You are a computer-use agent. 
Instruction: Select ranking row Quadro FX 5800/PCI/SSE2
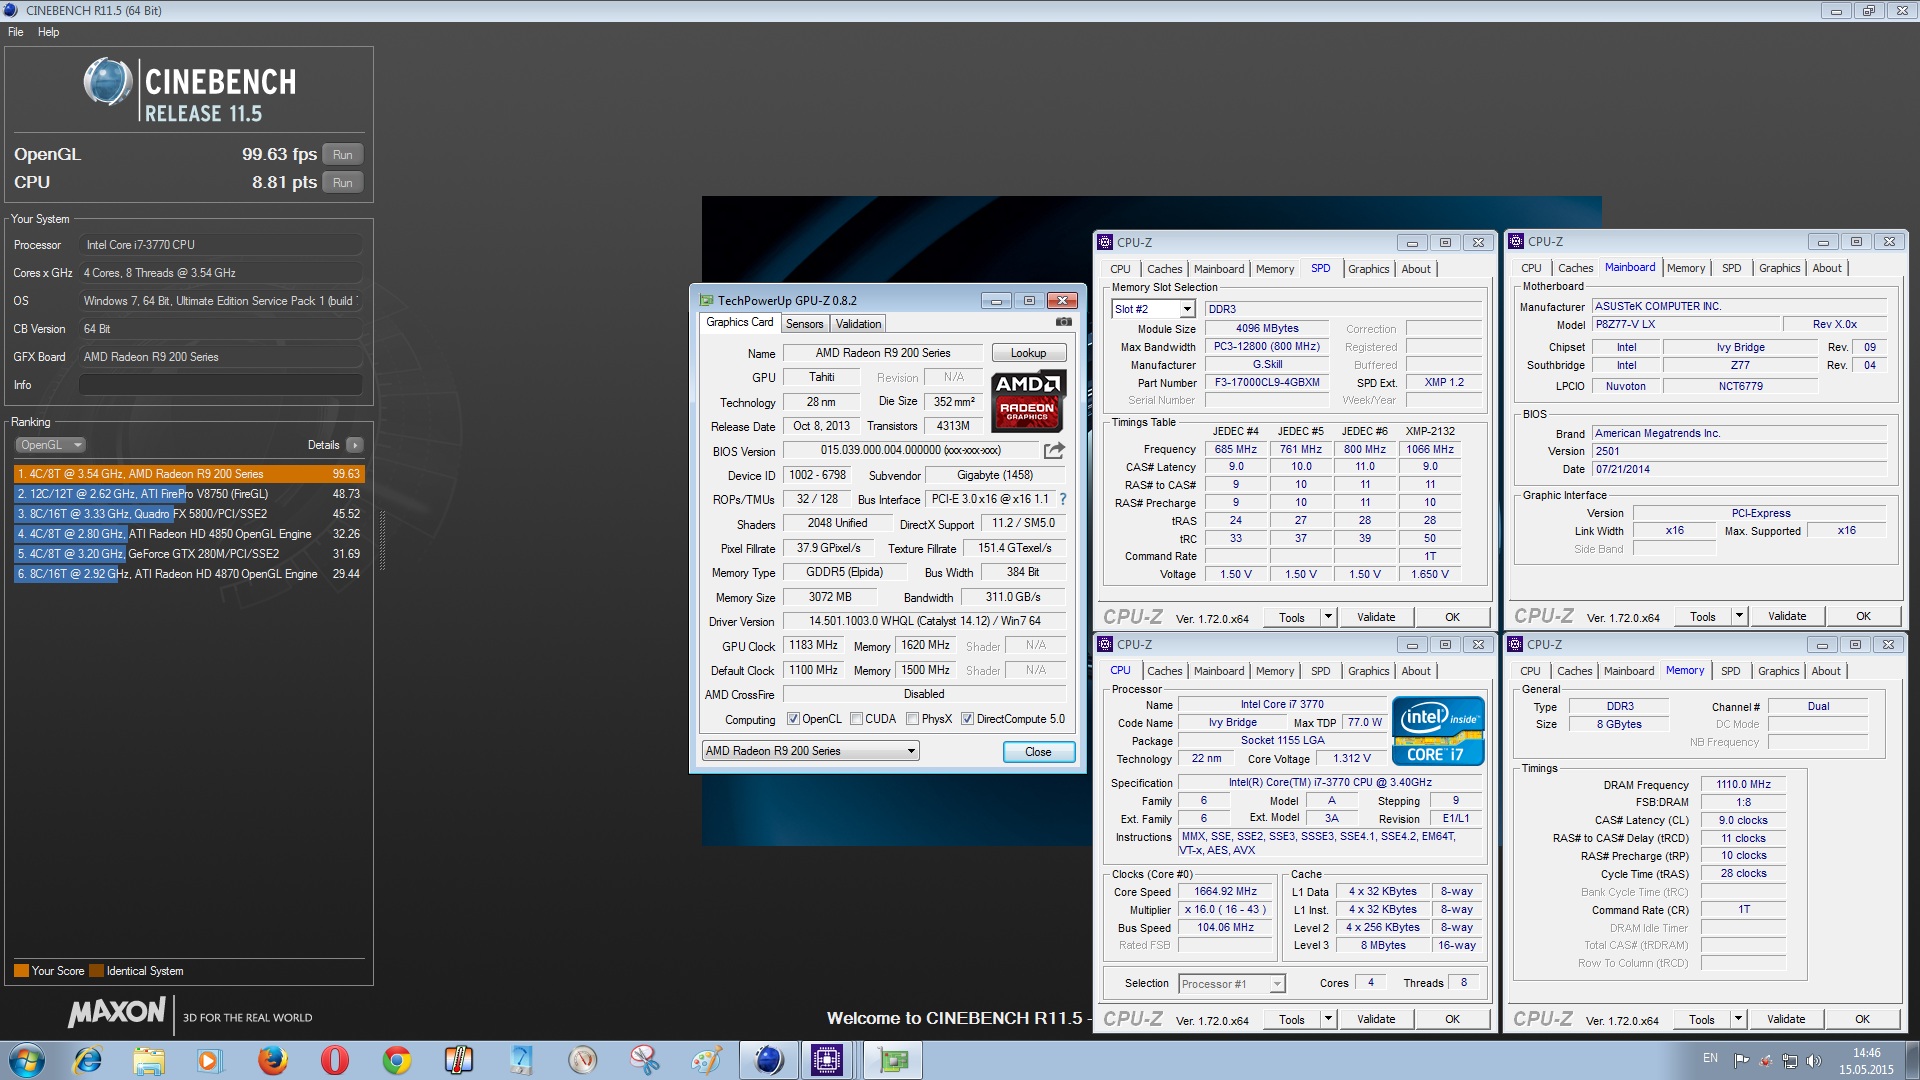pyautogui.click(x=189, y=514)
